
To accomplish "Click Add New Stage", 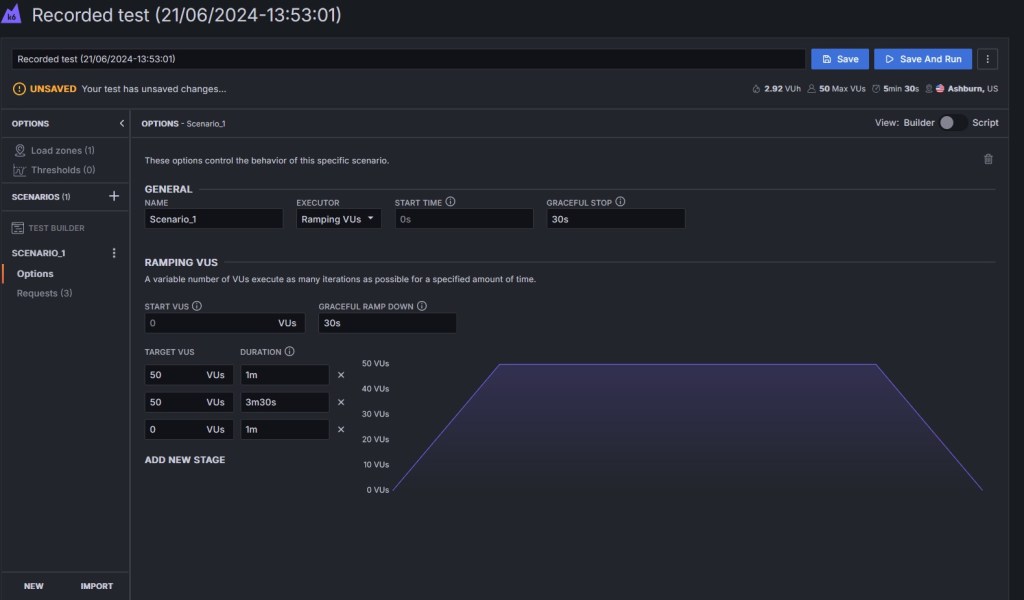I will point(185,460).
